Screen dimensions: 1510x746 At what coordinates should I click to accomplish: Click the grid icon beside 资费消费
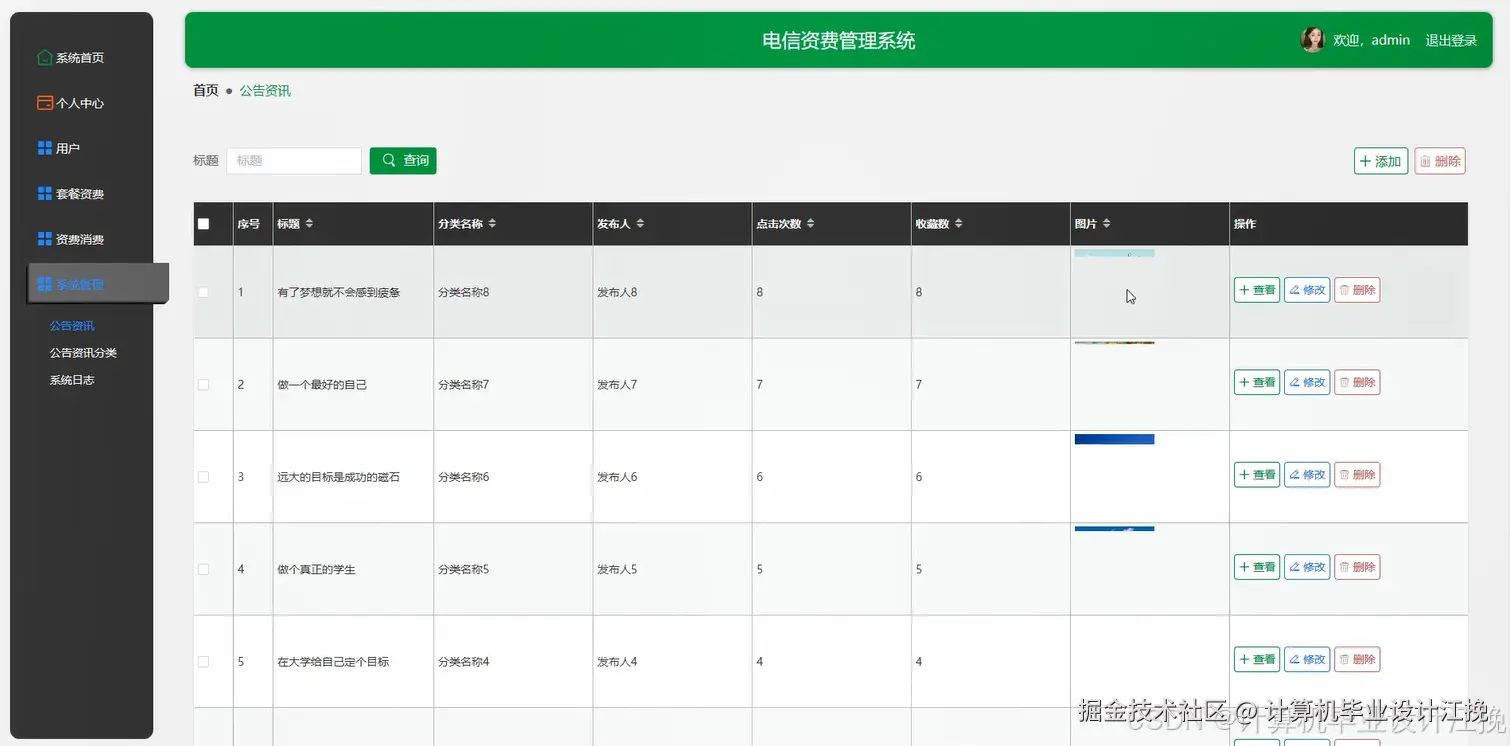pyautogui.click(x=45, y=239)
